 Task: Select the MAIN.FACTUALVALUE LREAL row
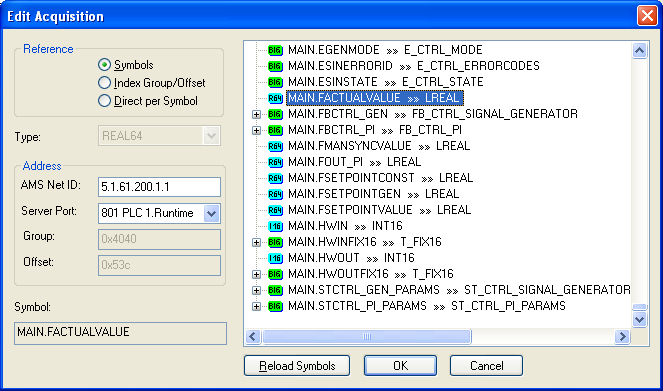[375, 98]
